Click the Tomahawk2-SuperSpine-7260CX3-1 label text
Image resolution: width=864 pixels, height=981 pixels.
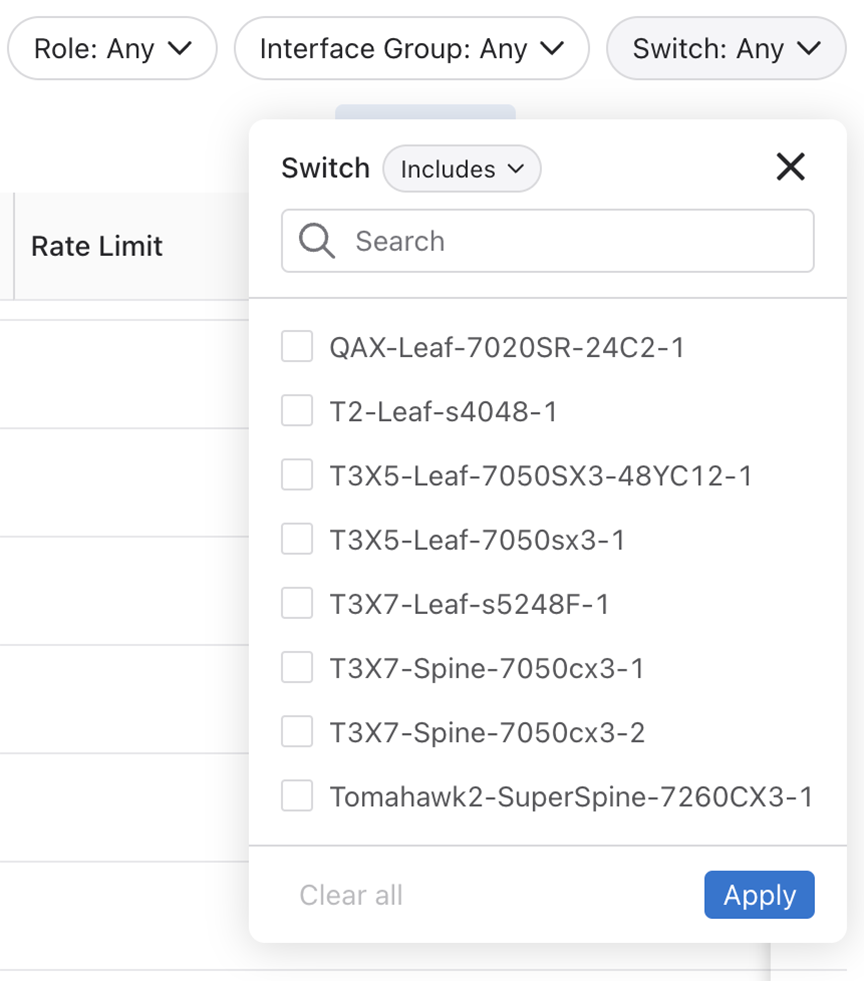[x=571, y=797]
